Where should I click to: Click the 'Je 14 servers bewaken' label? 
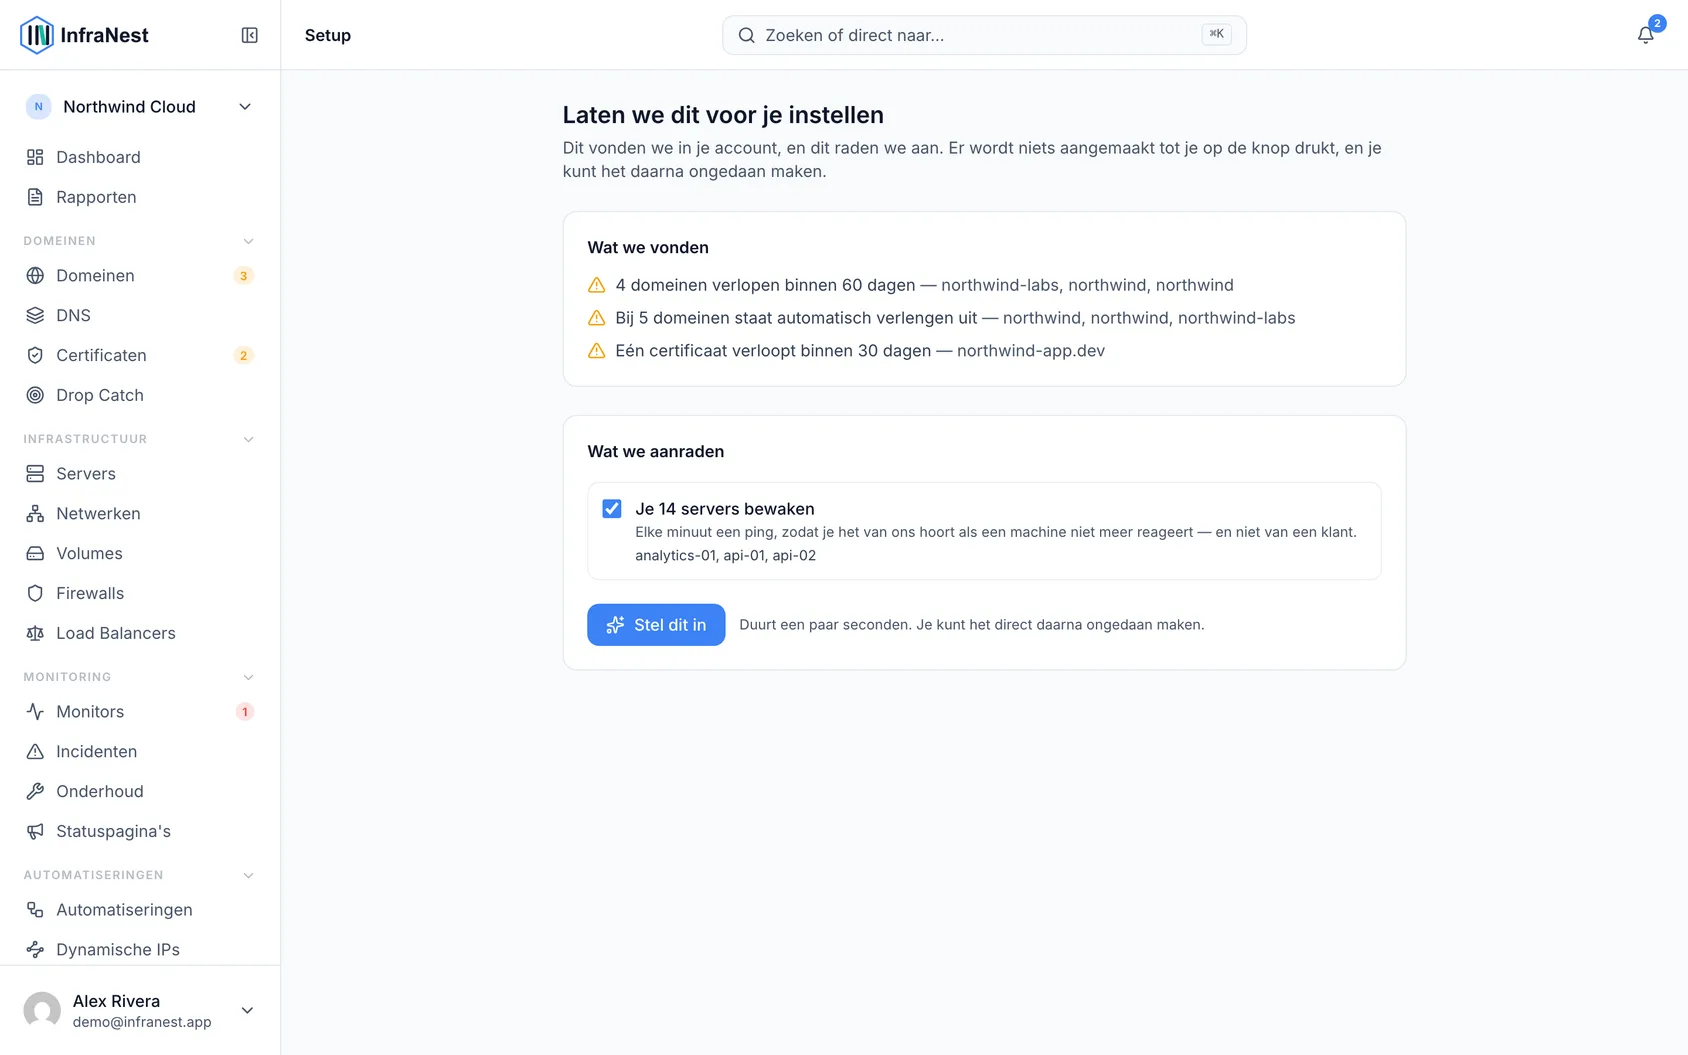725,509
